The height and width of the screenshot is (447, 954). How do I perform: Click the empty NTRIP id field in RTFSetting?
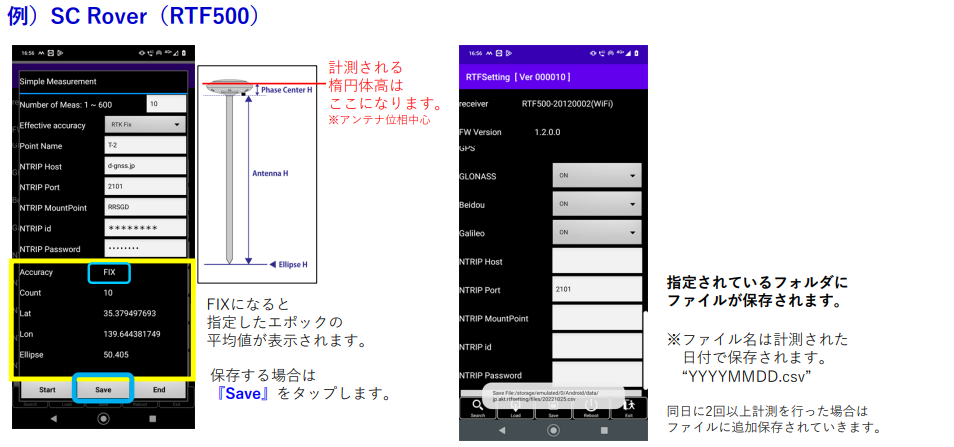[597, 345]
